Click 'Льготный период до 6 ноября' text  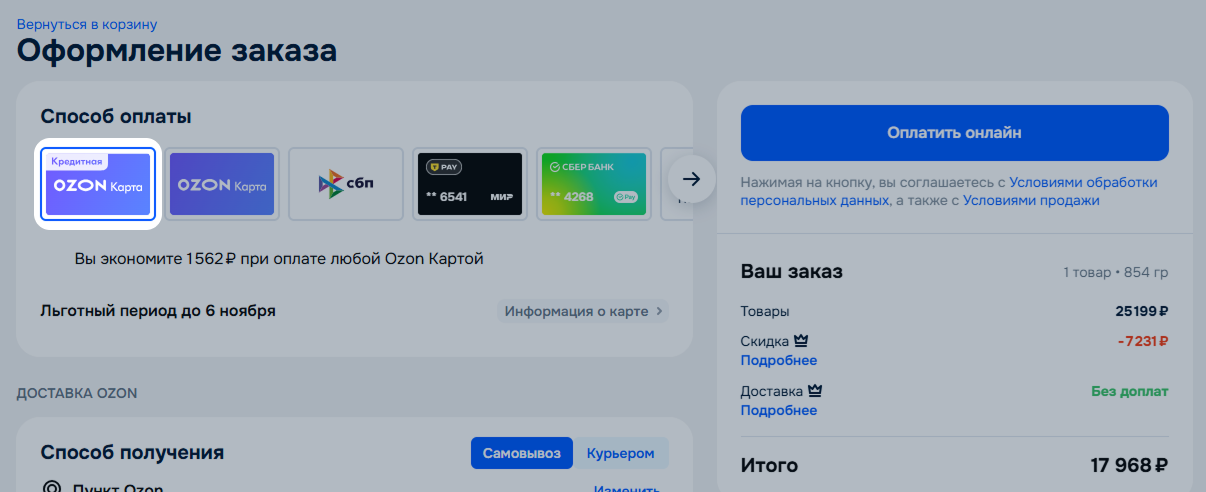click(158, 311)
